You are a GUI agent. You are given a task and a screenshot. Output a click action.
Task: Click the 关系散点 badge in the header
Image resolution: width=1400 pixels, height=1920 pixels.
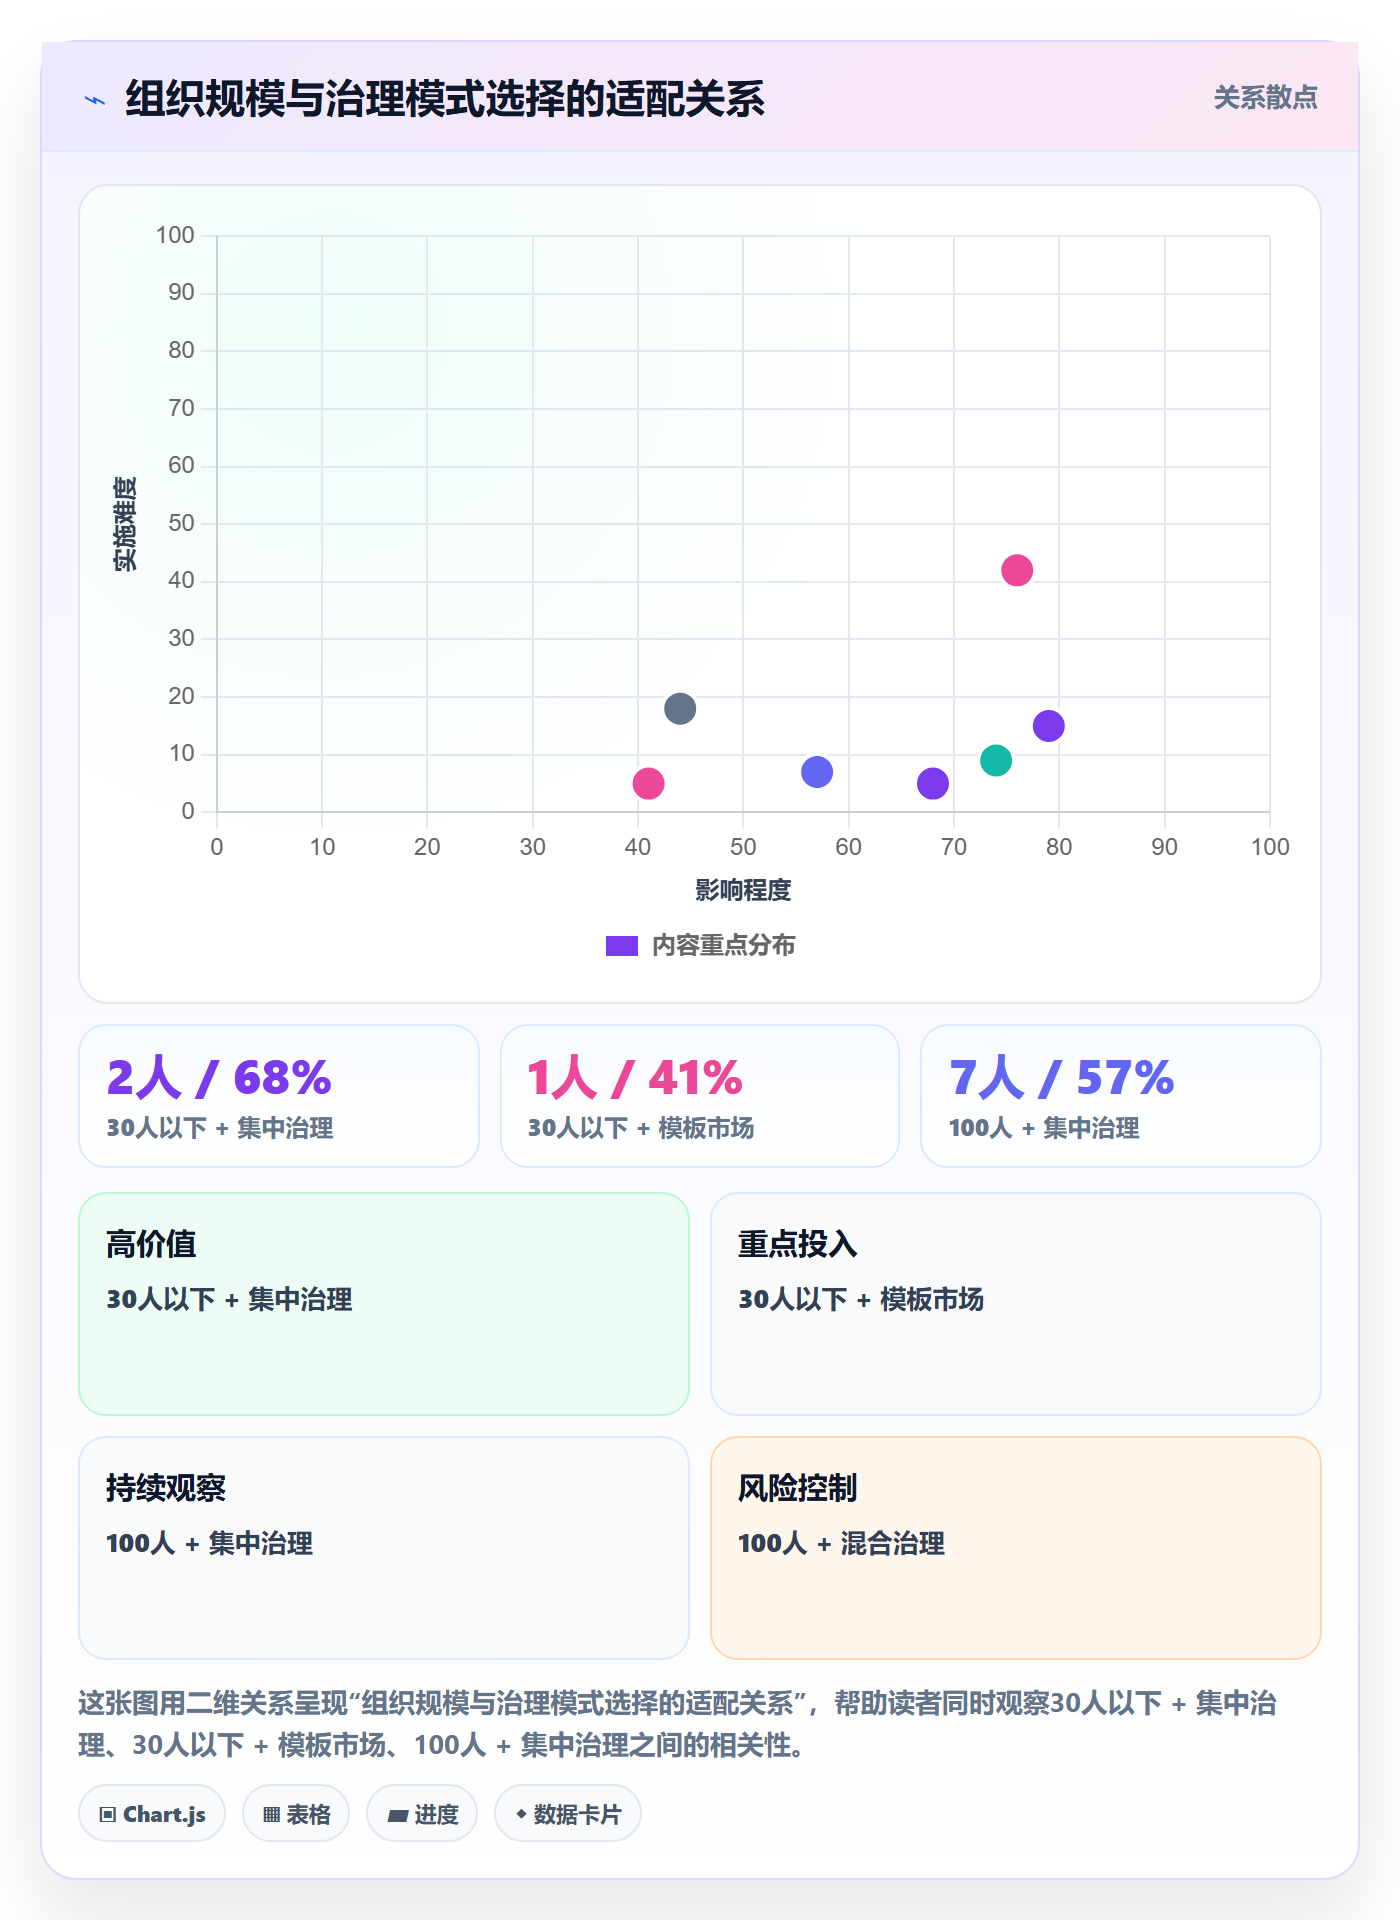(x=1265, y=98)
